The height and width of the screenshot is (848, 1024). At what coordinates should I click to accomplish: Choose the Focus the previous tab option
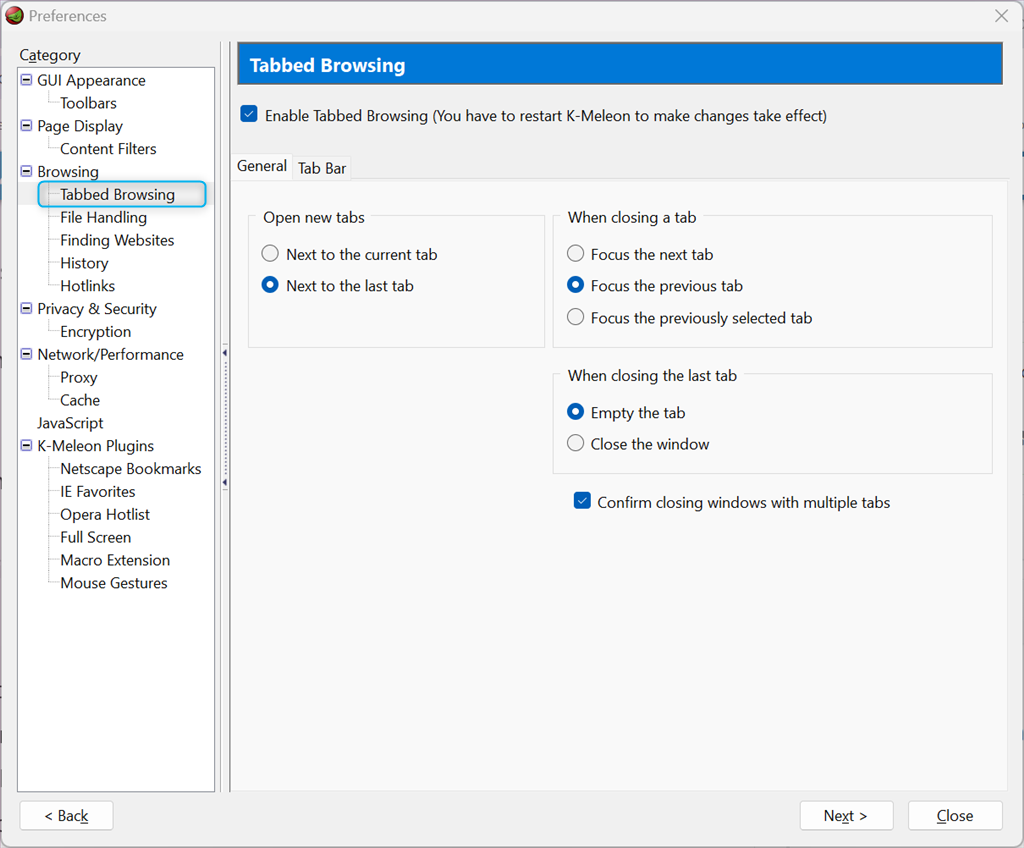575,285
